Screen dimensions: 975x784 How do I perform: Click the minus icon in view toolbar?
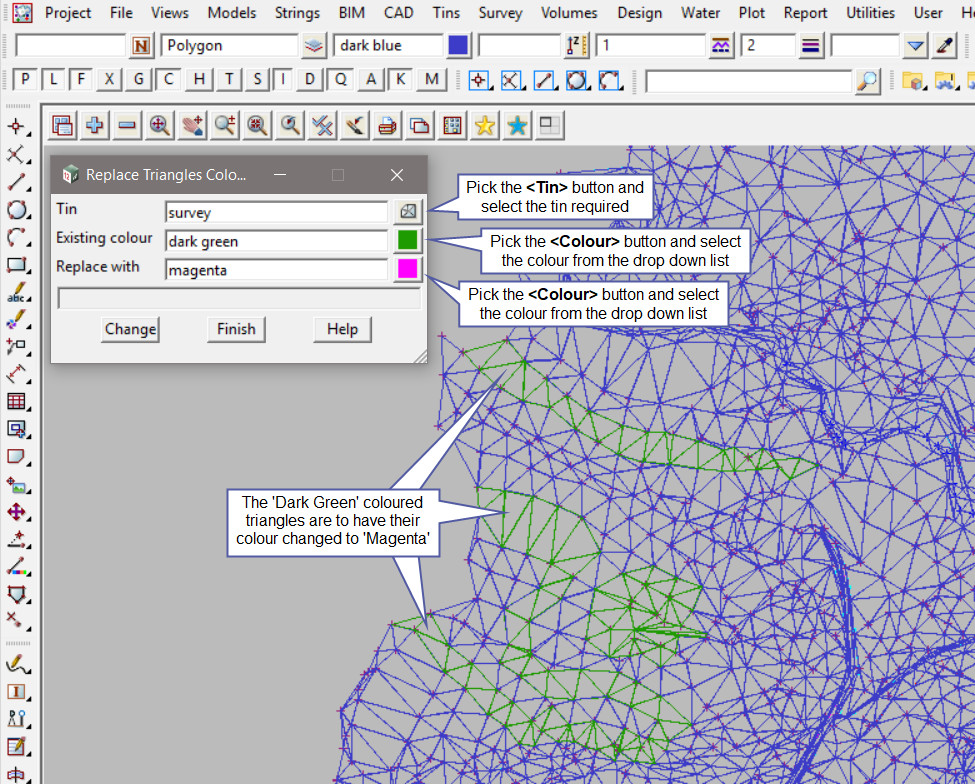[127, 125]
